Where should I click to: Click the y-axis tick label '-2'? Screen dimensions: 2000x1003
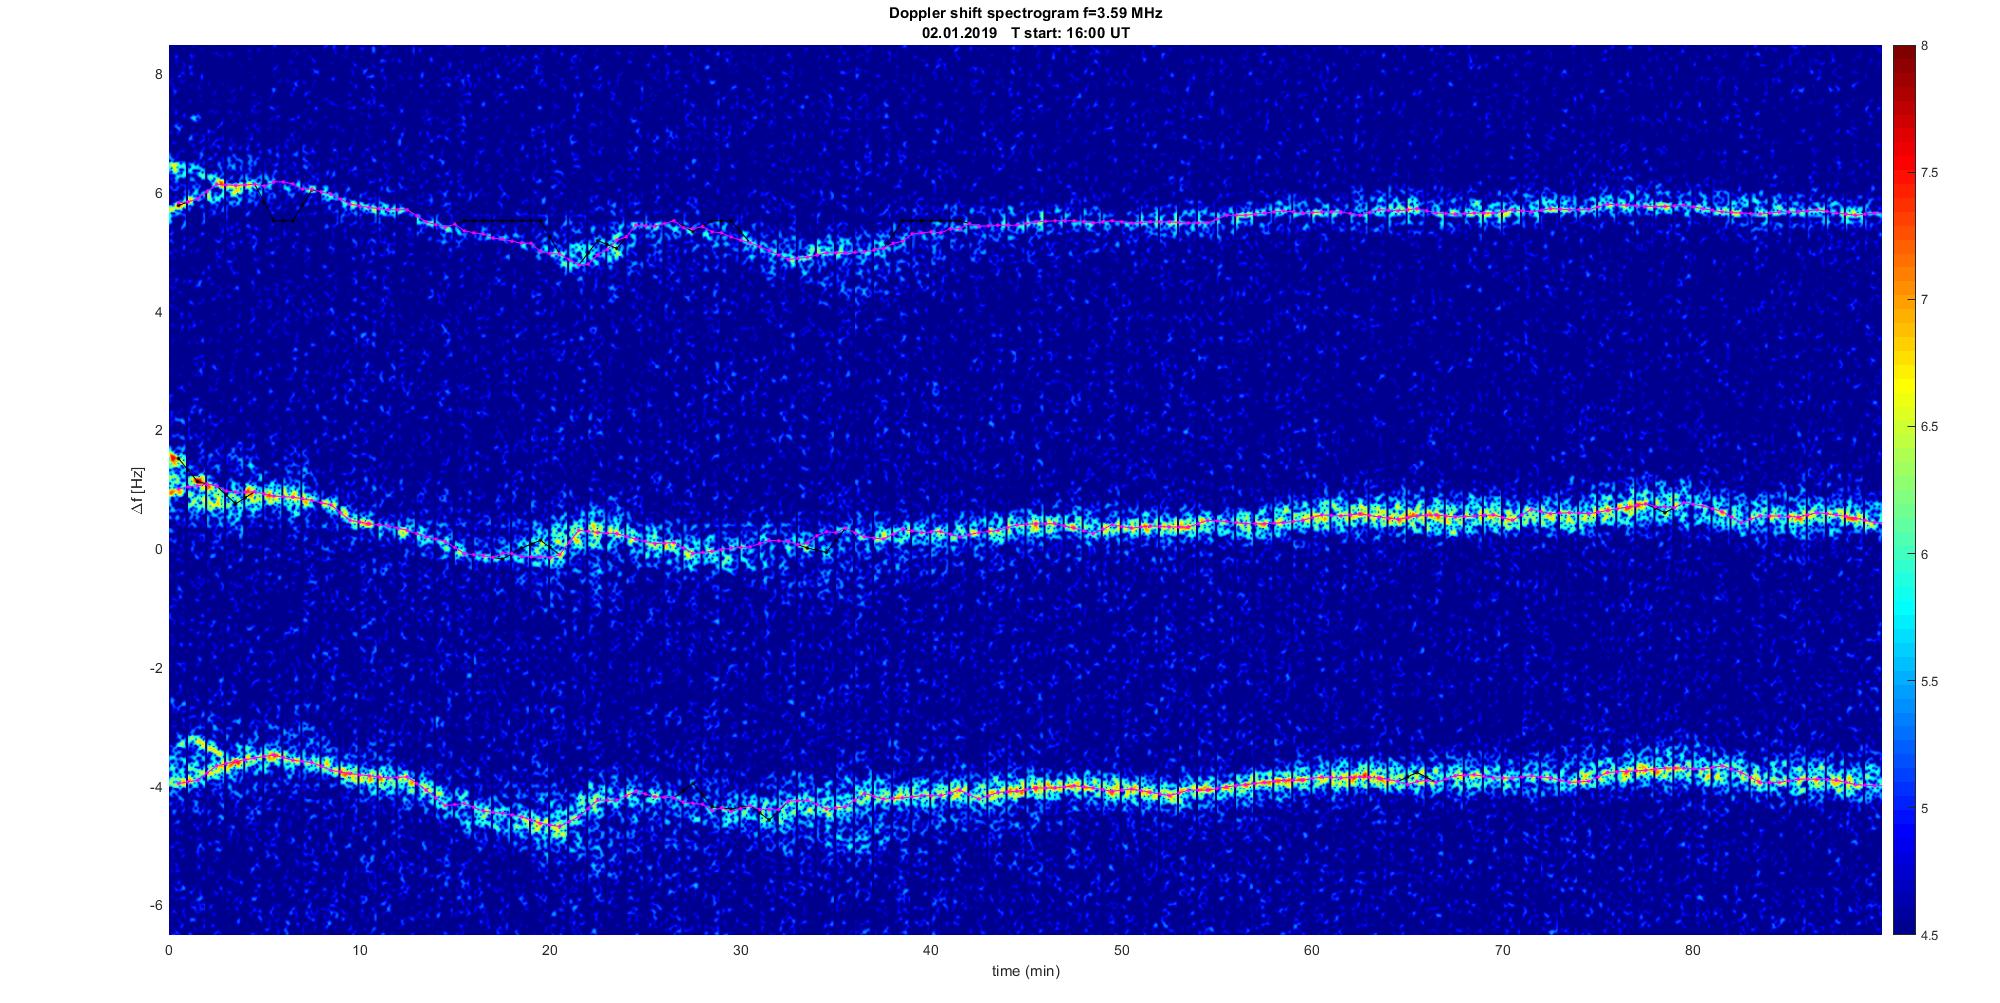click(155, 668)
